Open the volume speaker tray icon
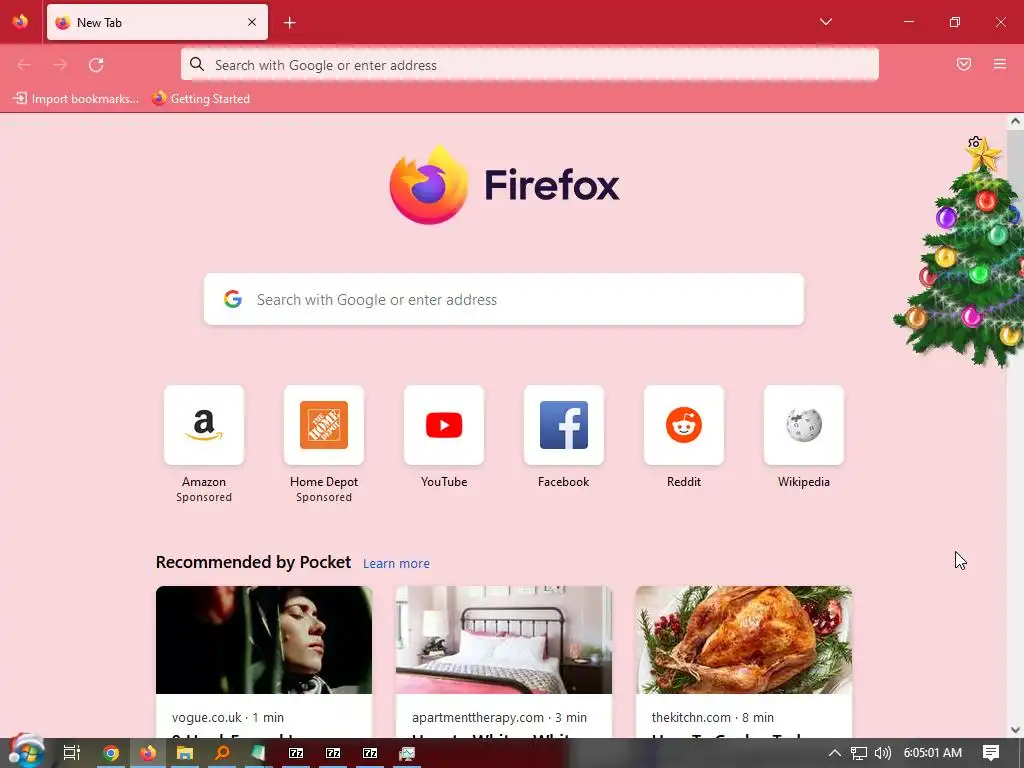The width and height of the screenshot is (1024, 768). coord(882,753)
